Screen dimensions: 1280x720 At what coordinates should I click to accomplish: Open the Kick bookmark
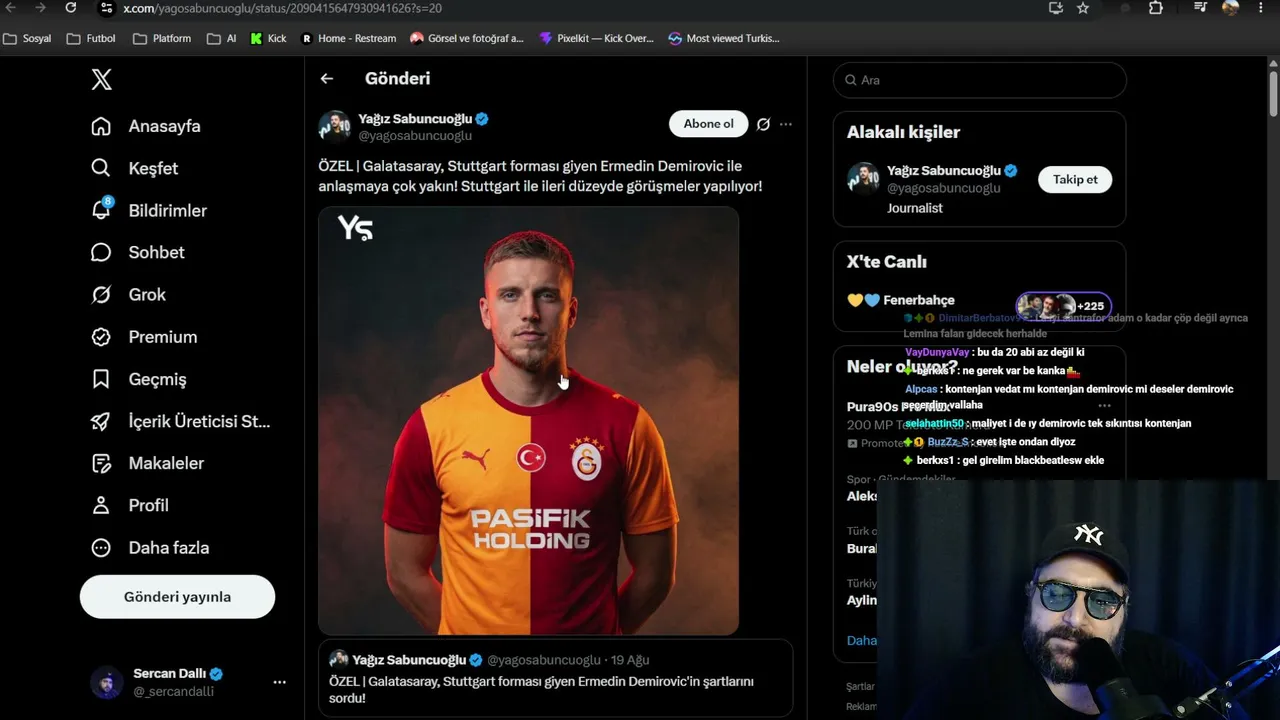(x=268, y=39)
